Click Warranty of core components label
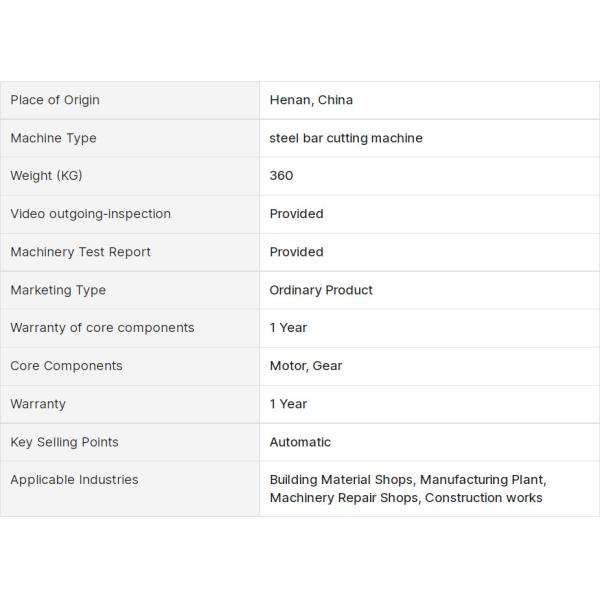This screenshot has height=600, width=600. pyautogui.click(x=102, y=328)
